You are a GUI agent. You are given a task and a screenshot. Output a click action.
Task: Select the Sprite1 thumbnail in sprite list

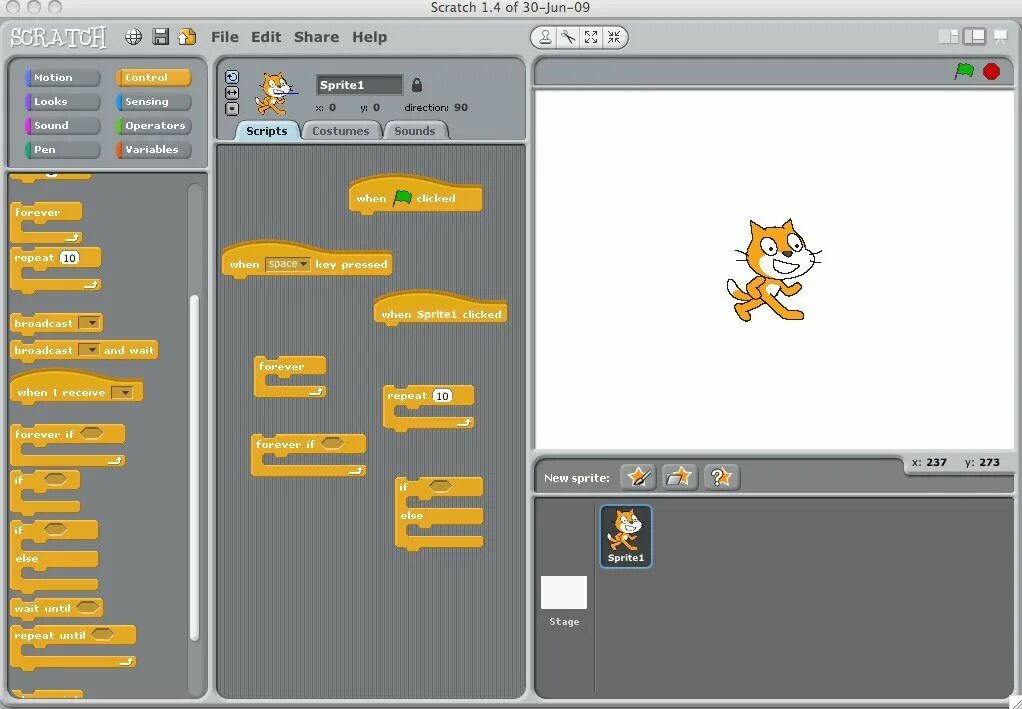[626, 536]
